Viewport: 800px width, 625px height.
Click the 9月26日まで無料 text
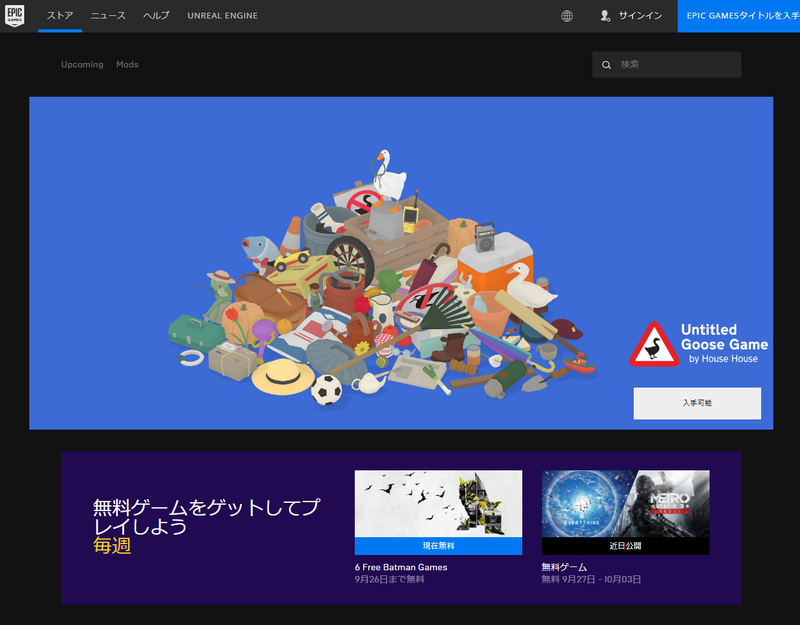(389, 580)
